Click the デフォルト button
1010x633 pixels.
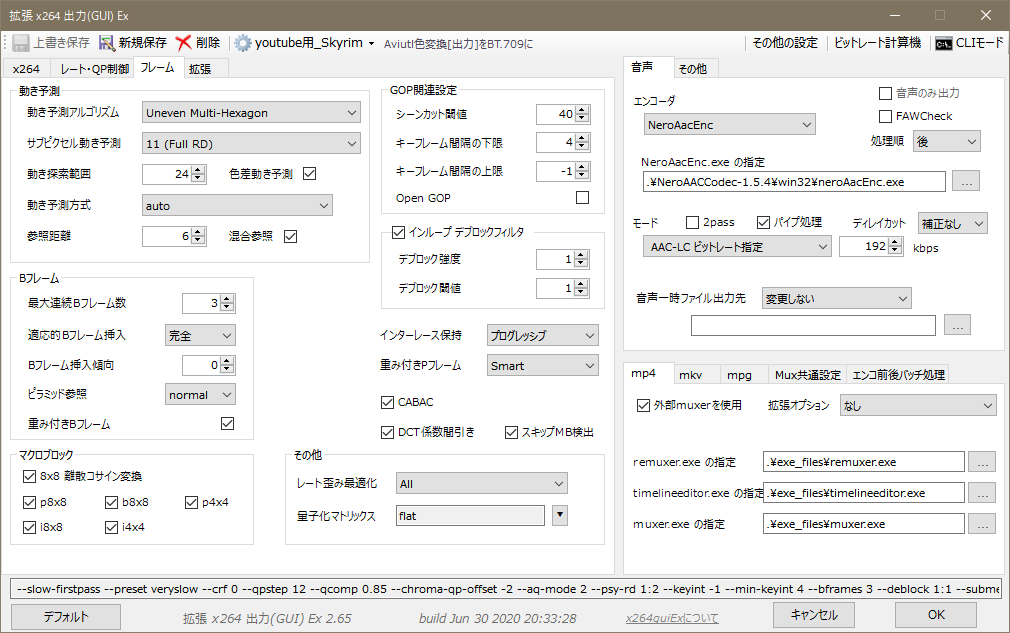click(66, 616)
